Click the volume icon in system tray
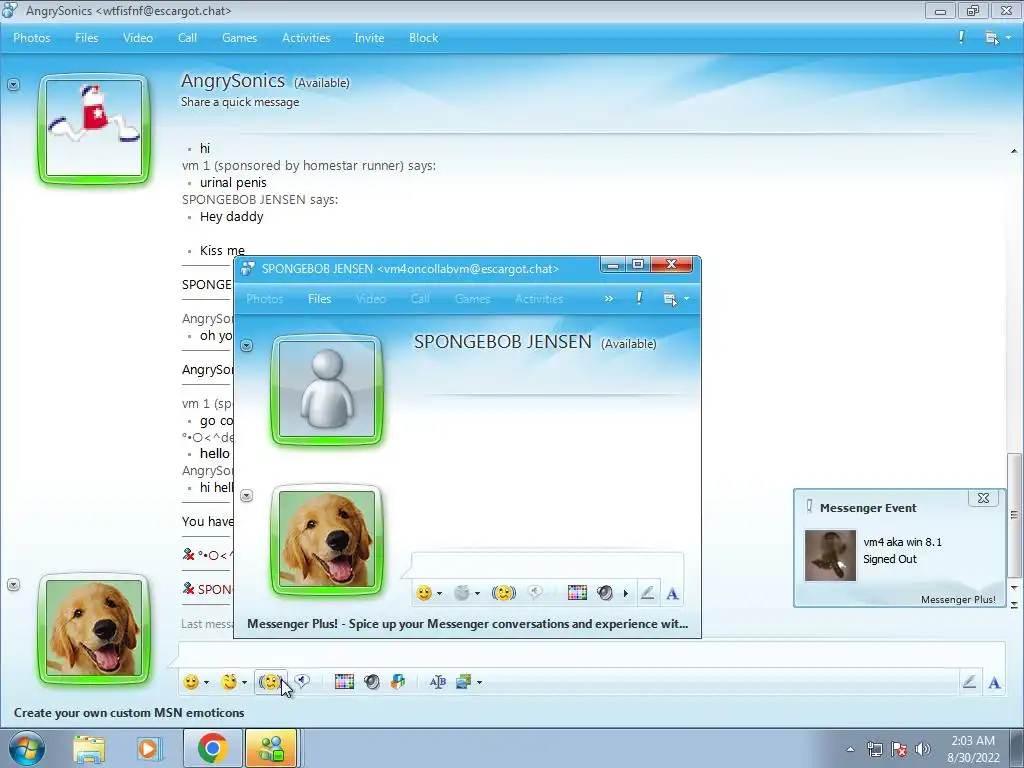This screenshot has width=1024, height=768. [923, 749]
